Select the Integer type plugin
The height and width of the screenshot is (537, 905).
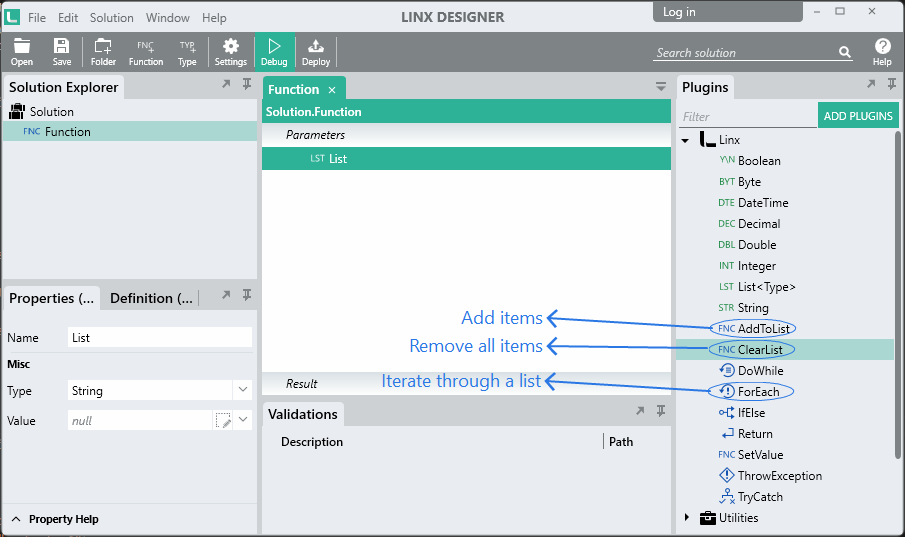tap(747, 266)
